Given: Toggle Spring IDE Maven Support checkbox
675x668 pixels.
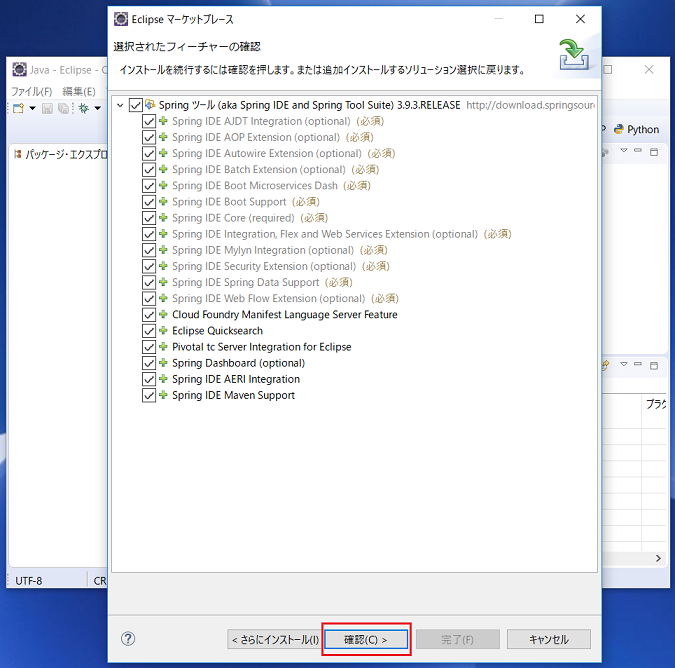Looking at the screenshot, I should (x=149, y=396).
